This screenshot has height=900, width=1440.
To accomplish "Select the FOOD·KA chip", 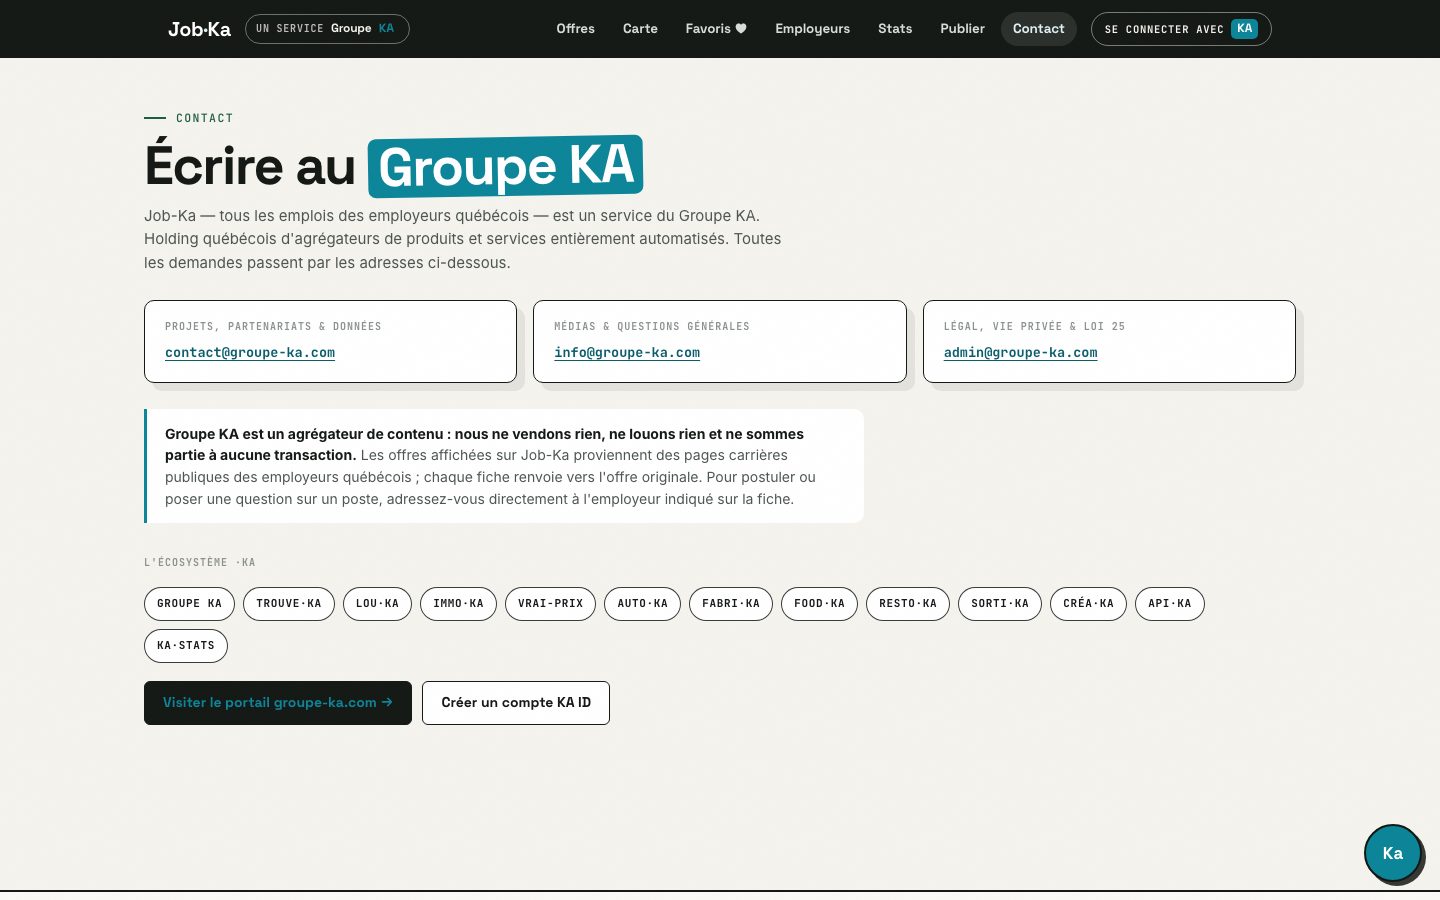I will coord(819,604).
